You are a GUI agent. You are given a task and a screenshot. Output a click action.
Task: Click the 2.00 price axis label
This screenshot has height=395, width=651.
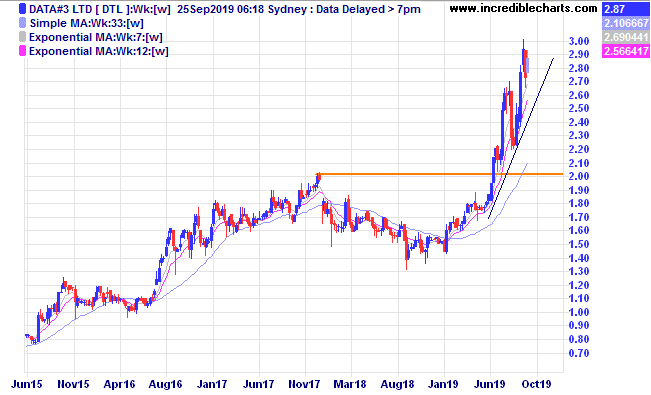579,176
